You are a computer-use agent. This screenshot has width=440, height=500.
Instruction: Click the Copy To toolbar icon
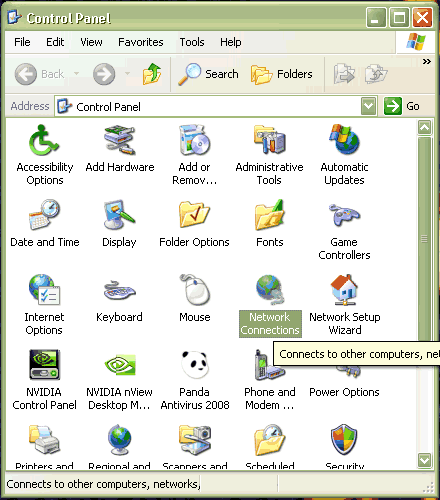[x=376, y=74]
